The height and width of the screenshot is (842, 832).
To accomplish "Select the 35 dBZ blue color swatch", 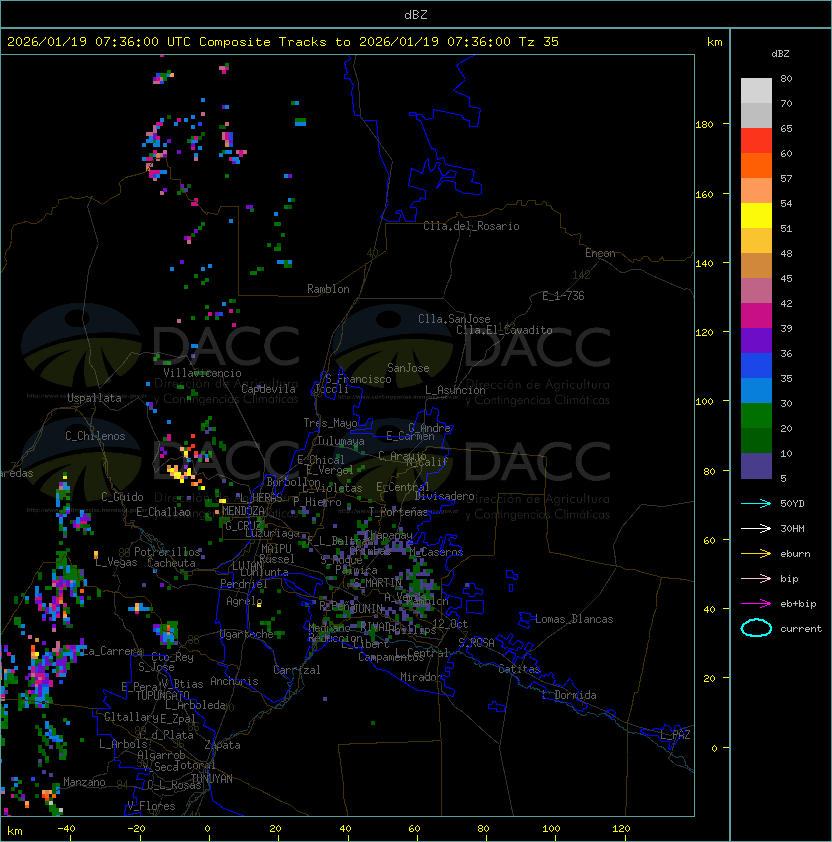I will coord(756,366).
